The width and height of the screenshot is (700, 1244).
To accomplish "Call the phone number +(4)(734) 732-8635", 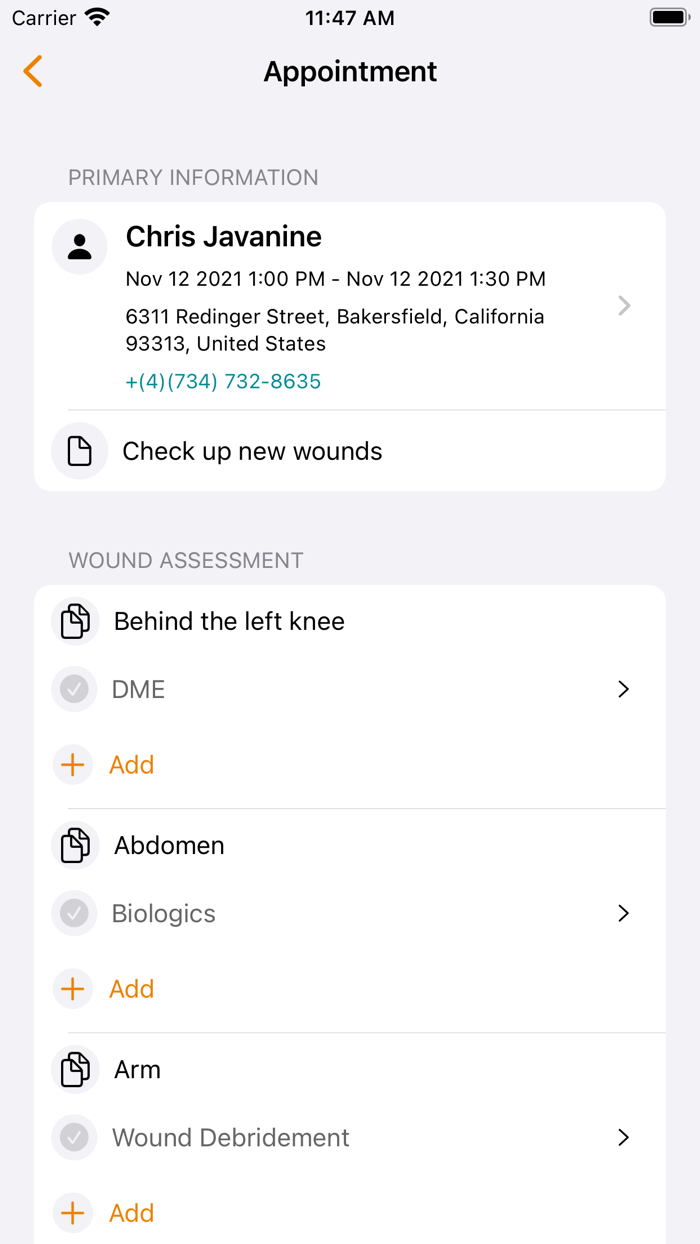I will pyautogui.click(x=223, y=381).
